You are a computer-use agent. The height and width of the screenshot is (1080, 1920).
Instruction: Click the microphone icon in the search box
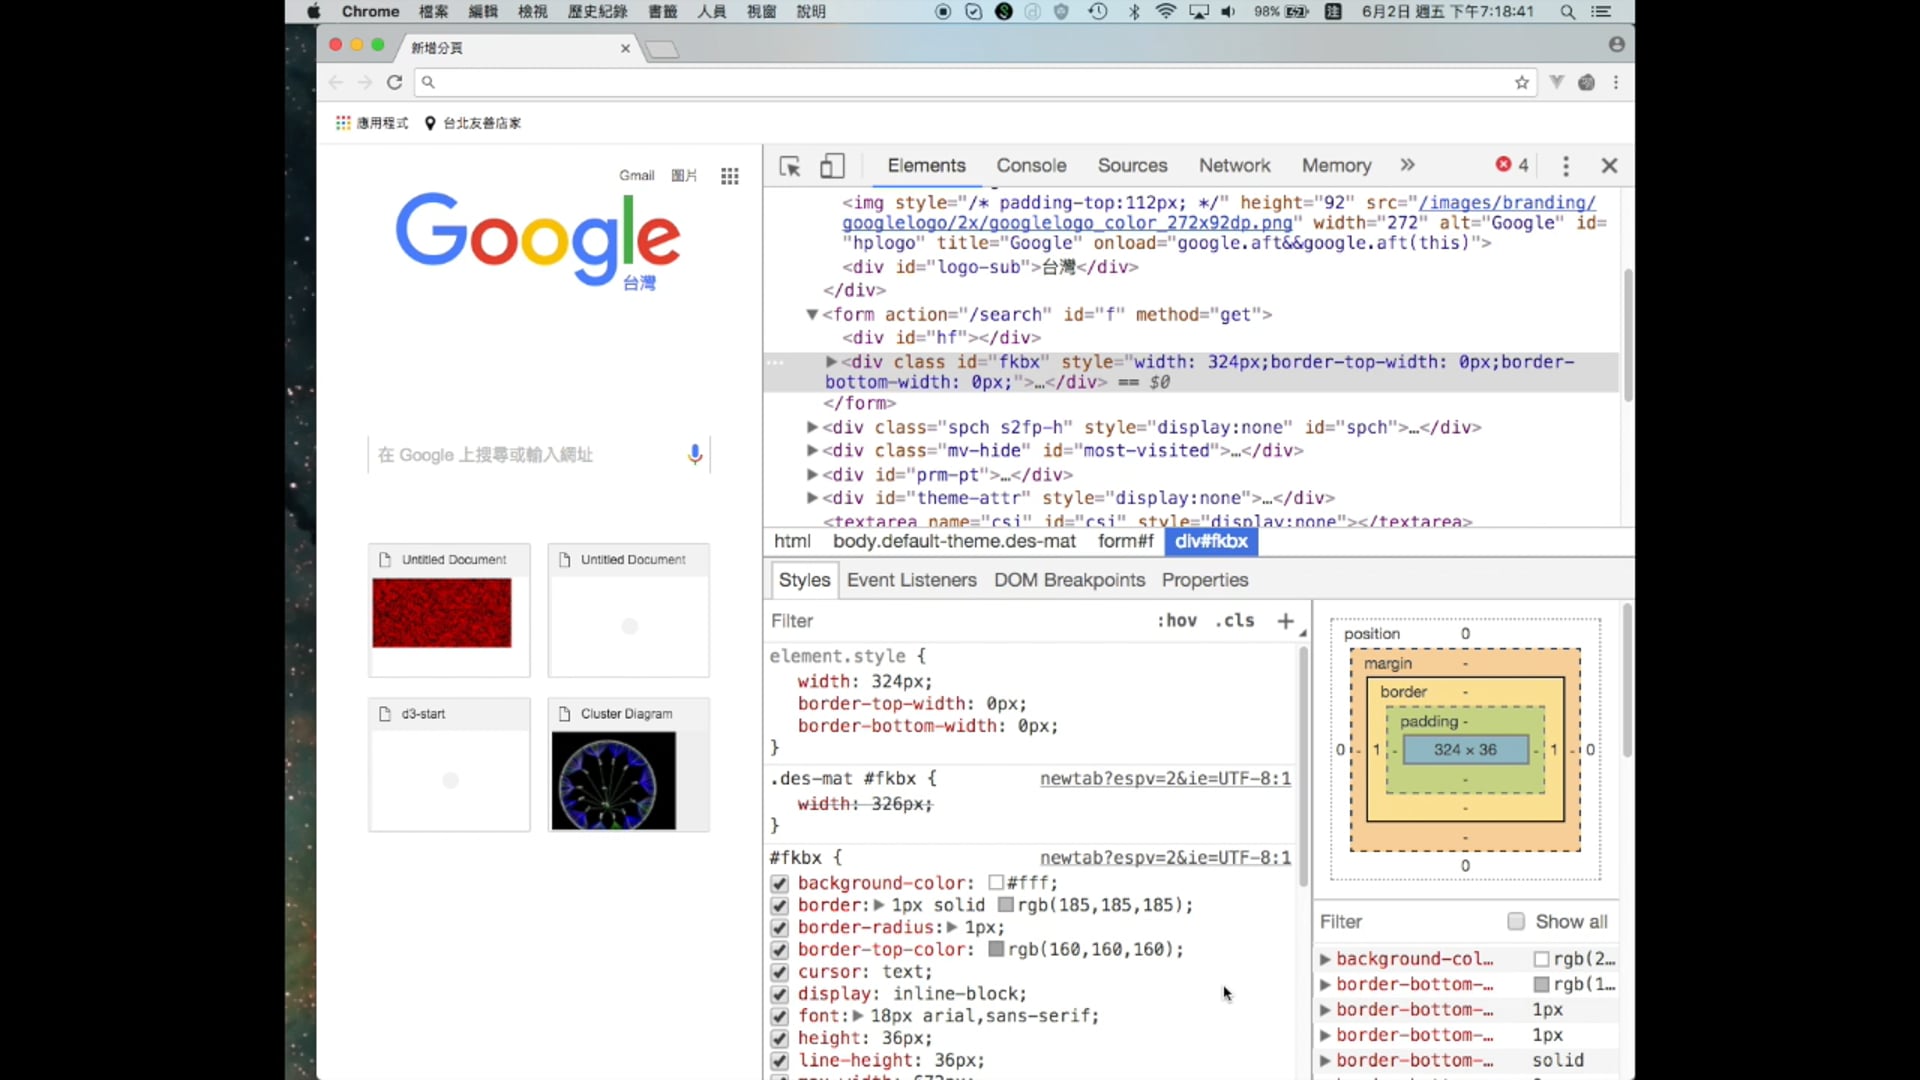694,455
